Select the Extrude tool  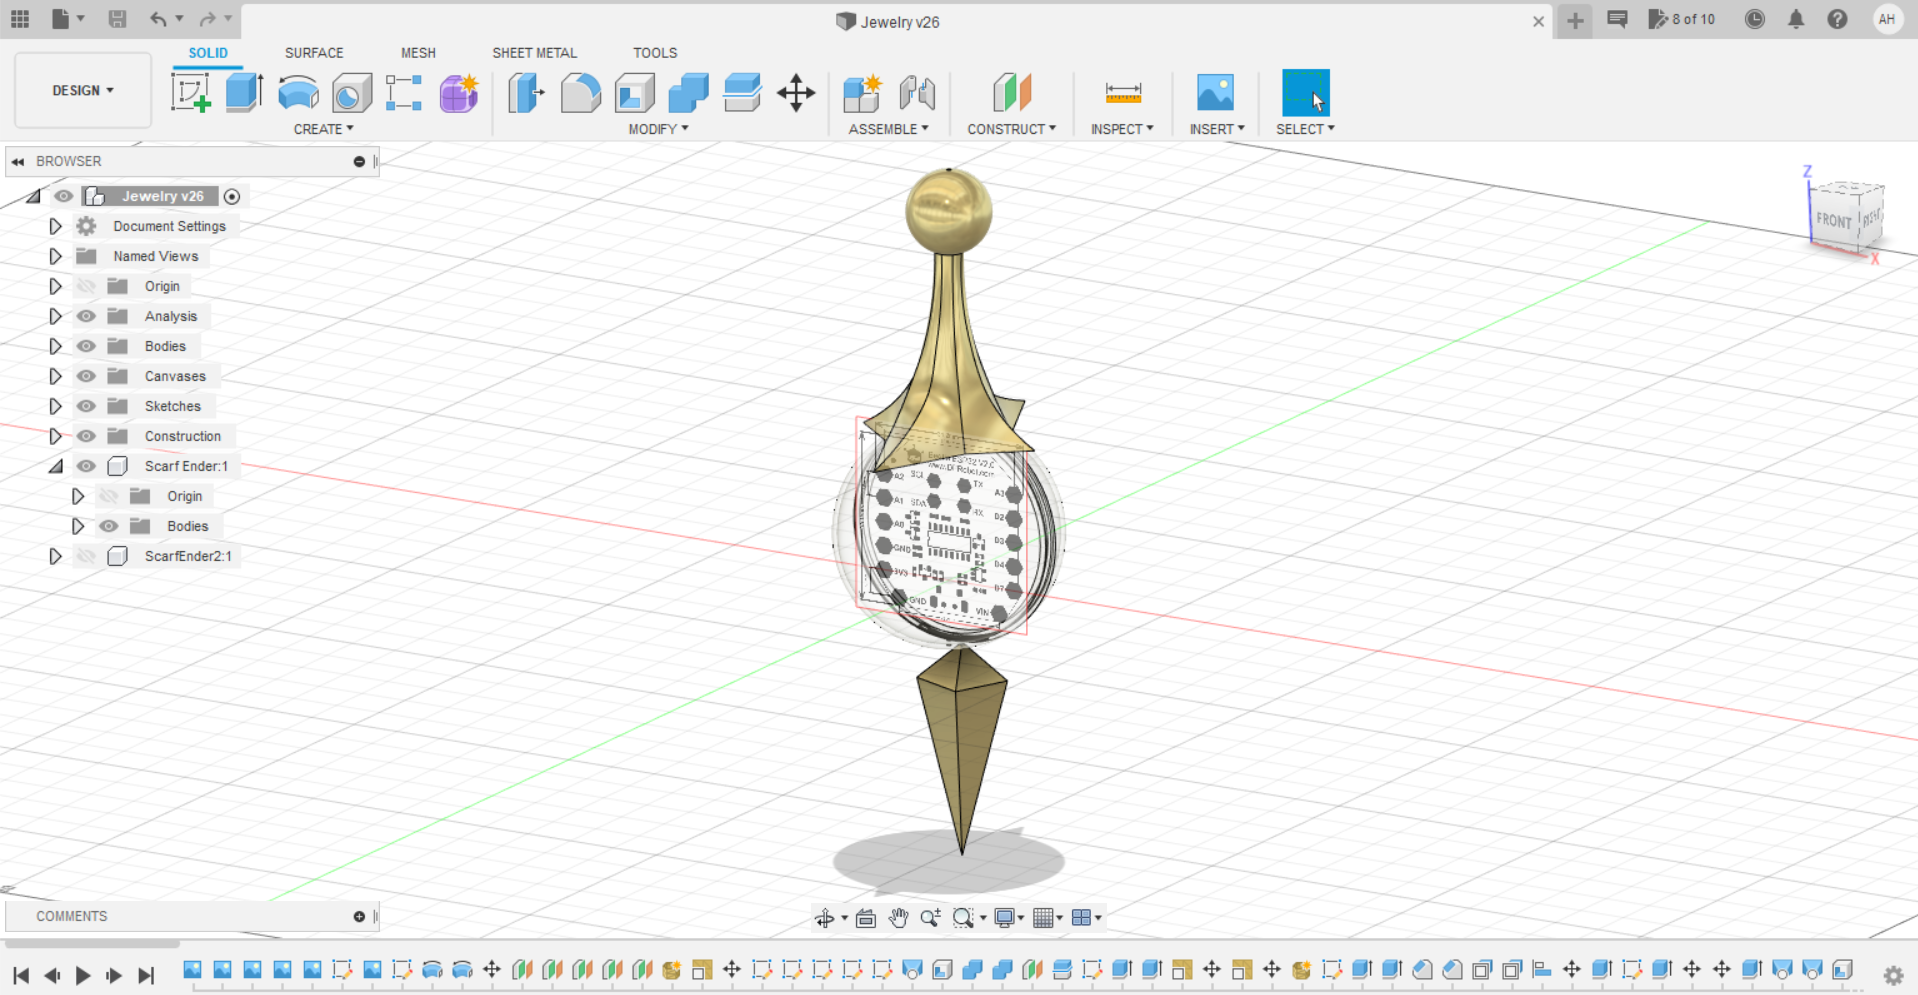coord(244,93)
